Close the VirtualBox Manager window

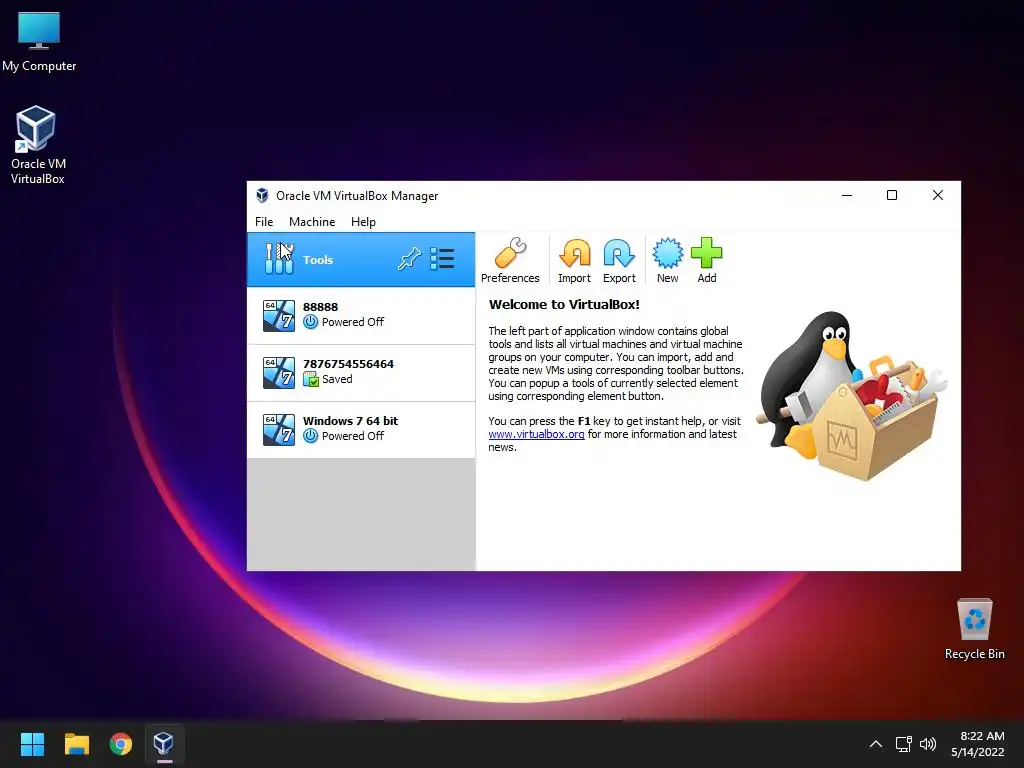[938, 195]
